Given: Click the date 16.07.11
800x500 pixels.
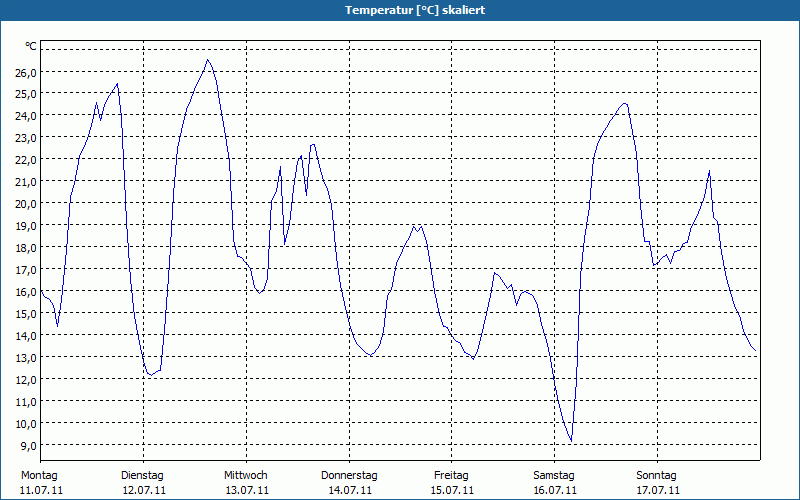Looking at the screenshot, I should 555,490.
